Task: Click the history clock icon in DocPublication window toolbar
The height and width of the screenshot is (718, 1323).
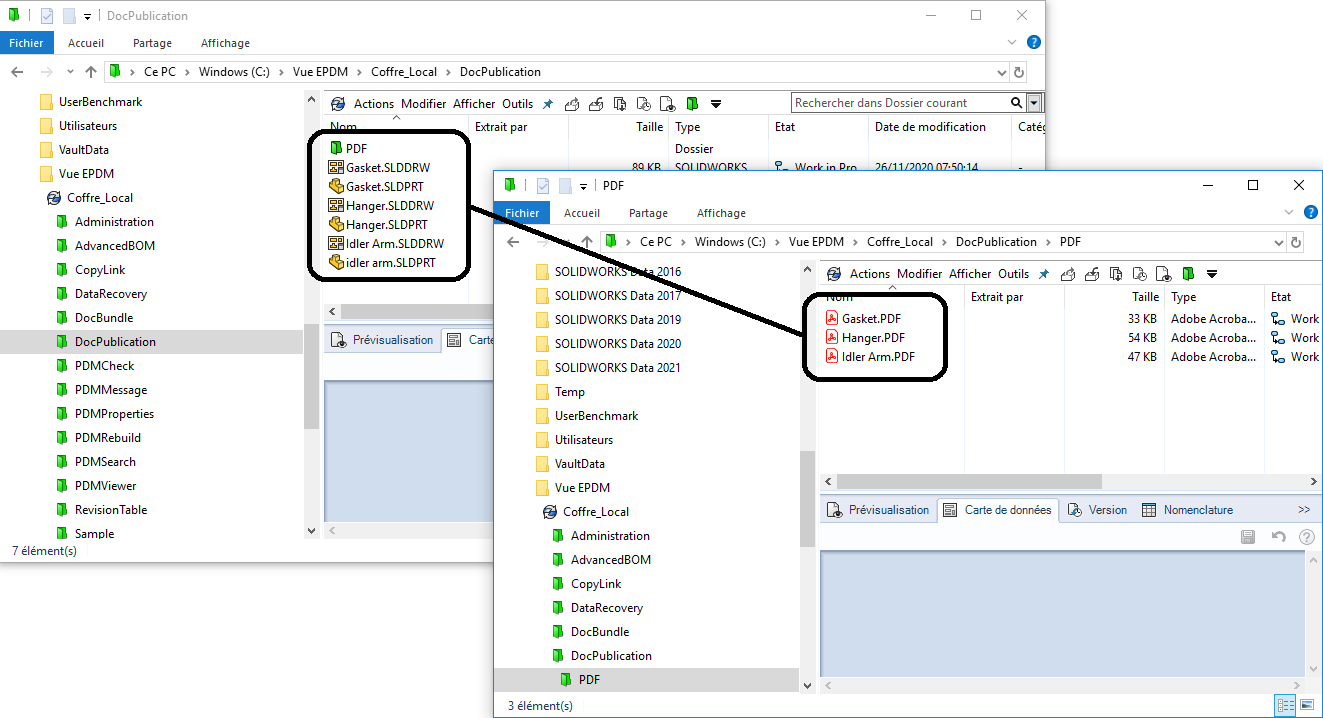Action: pos(643,104)
